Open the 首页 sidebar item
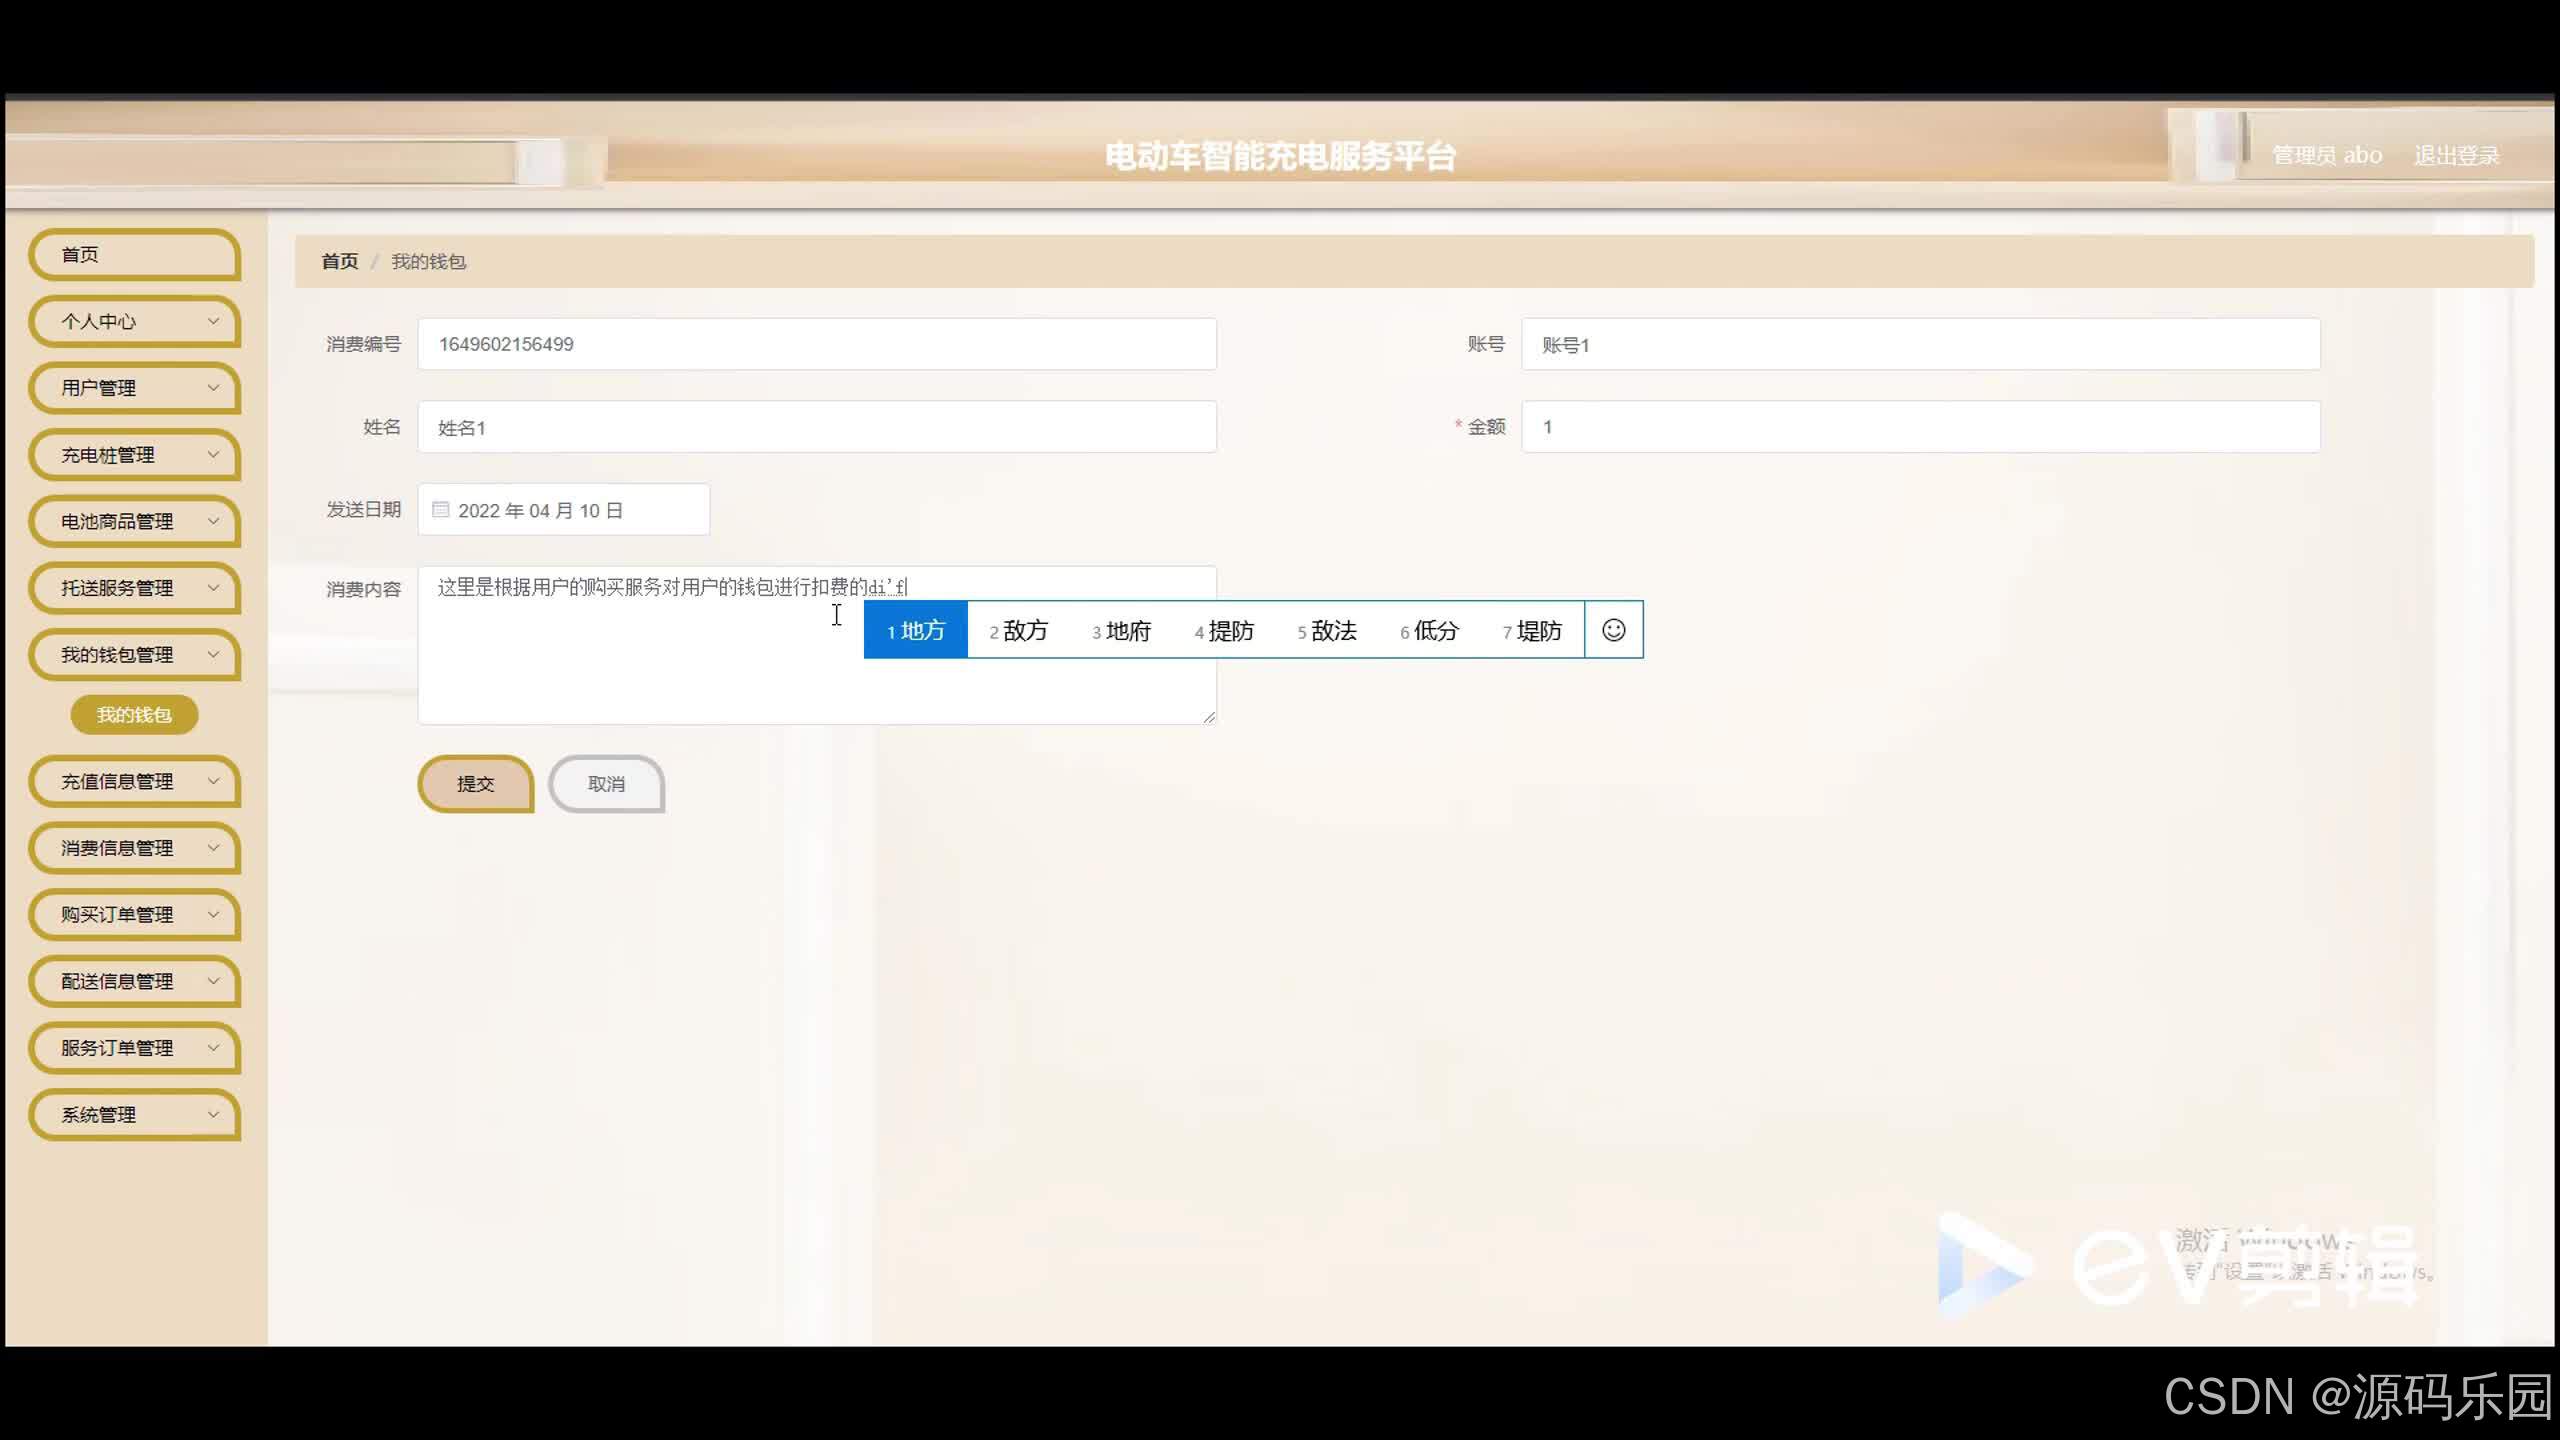 click(x=135, y=255)
